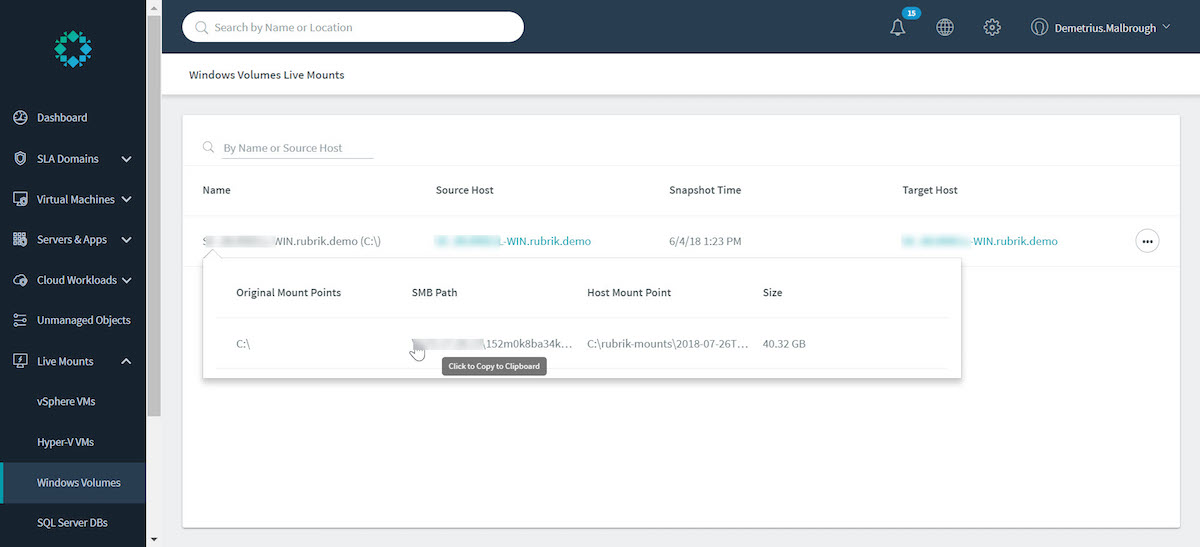Open notifications bell icon
1200x547 pixels.
pyautogui.click(x=898, y=28)
